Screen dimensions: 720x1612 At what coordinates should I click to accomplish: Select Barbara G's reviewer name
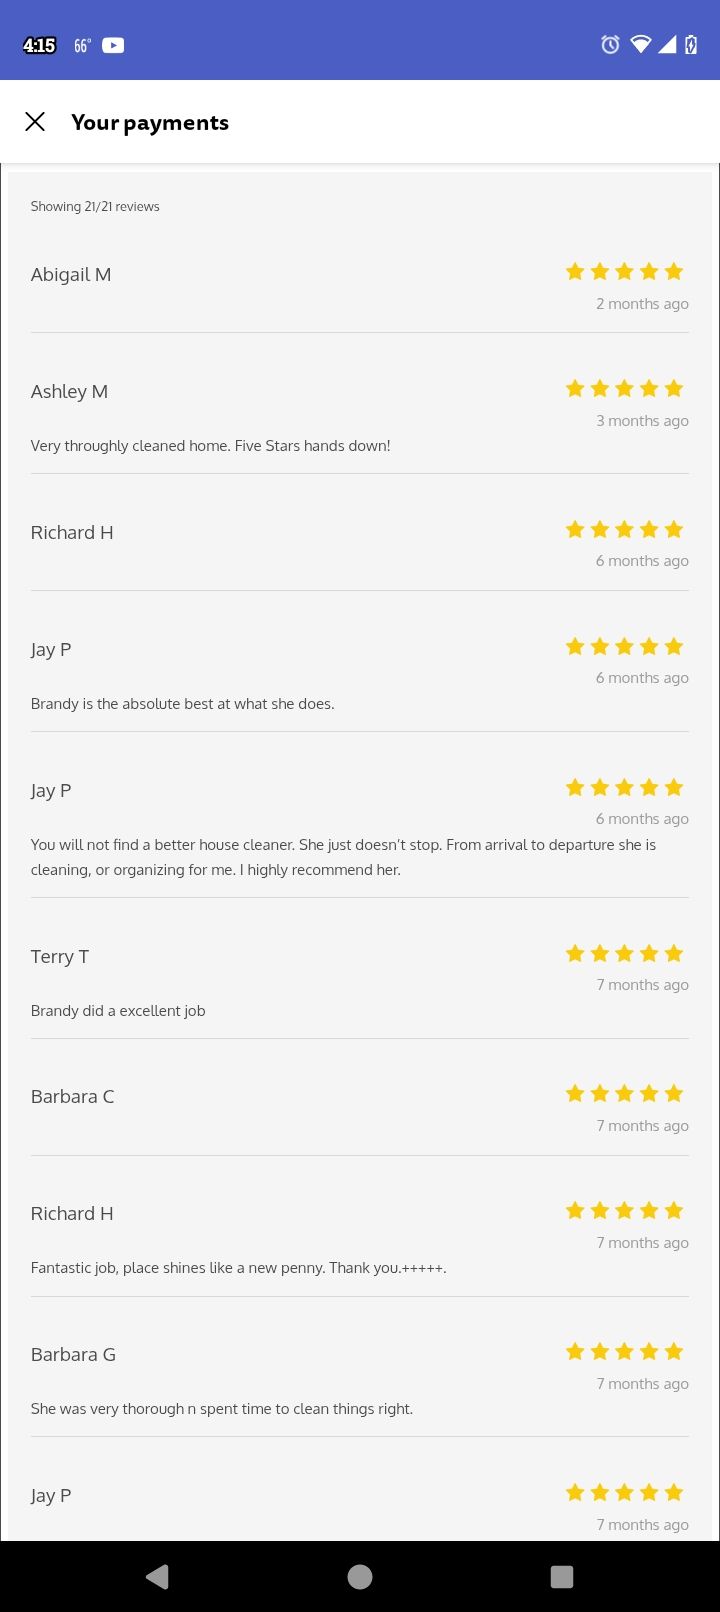73,1355
